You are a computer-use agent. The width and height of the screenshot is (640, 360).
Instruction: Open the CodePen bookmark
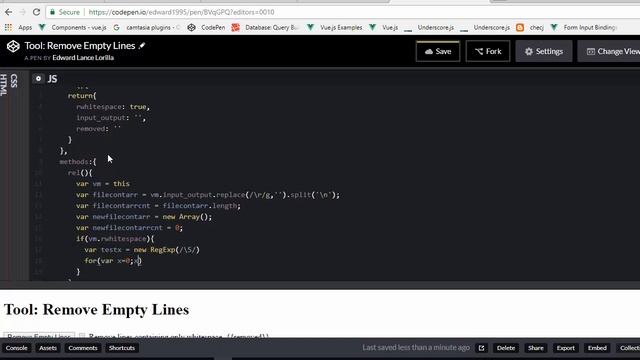207,27
